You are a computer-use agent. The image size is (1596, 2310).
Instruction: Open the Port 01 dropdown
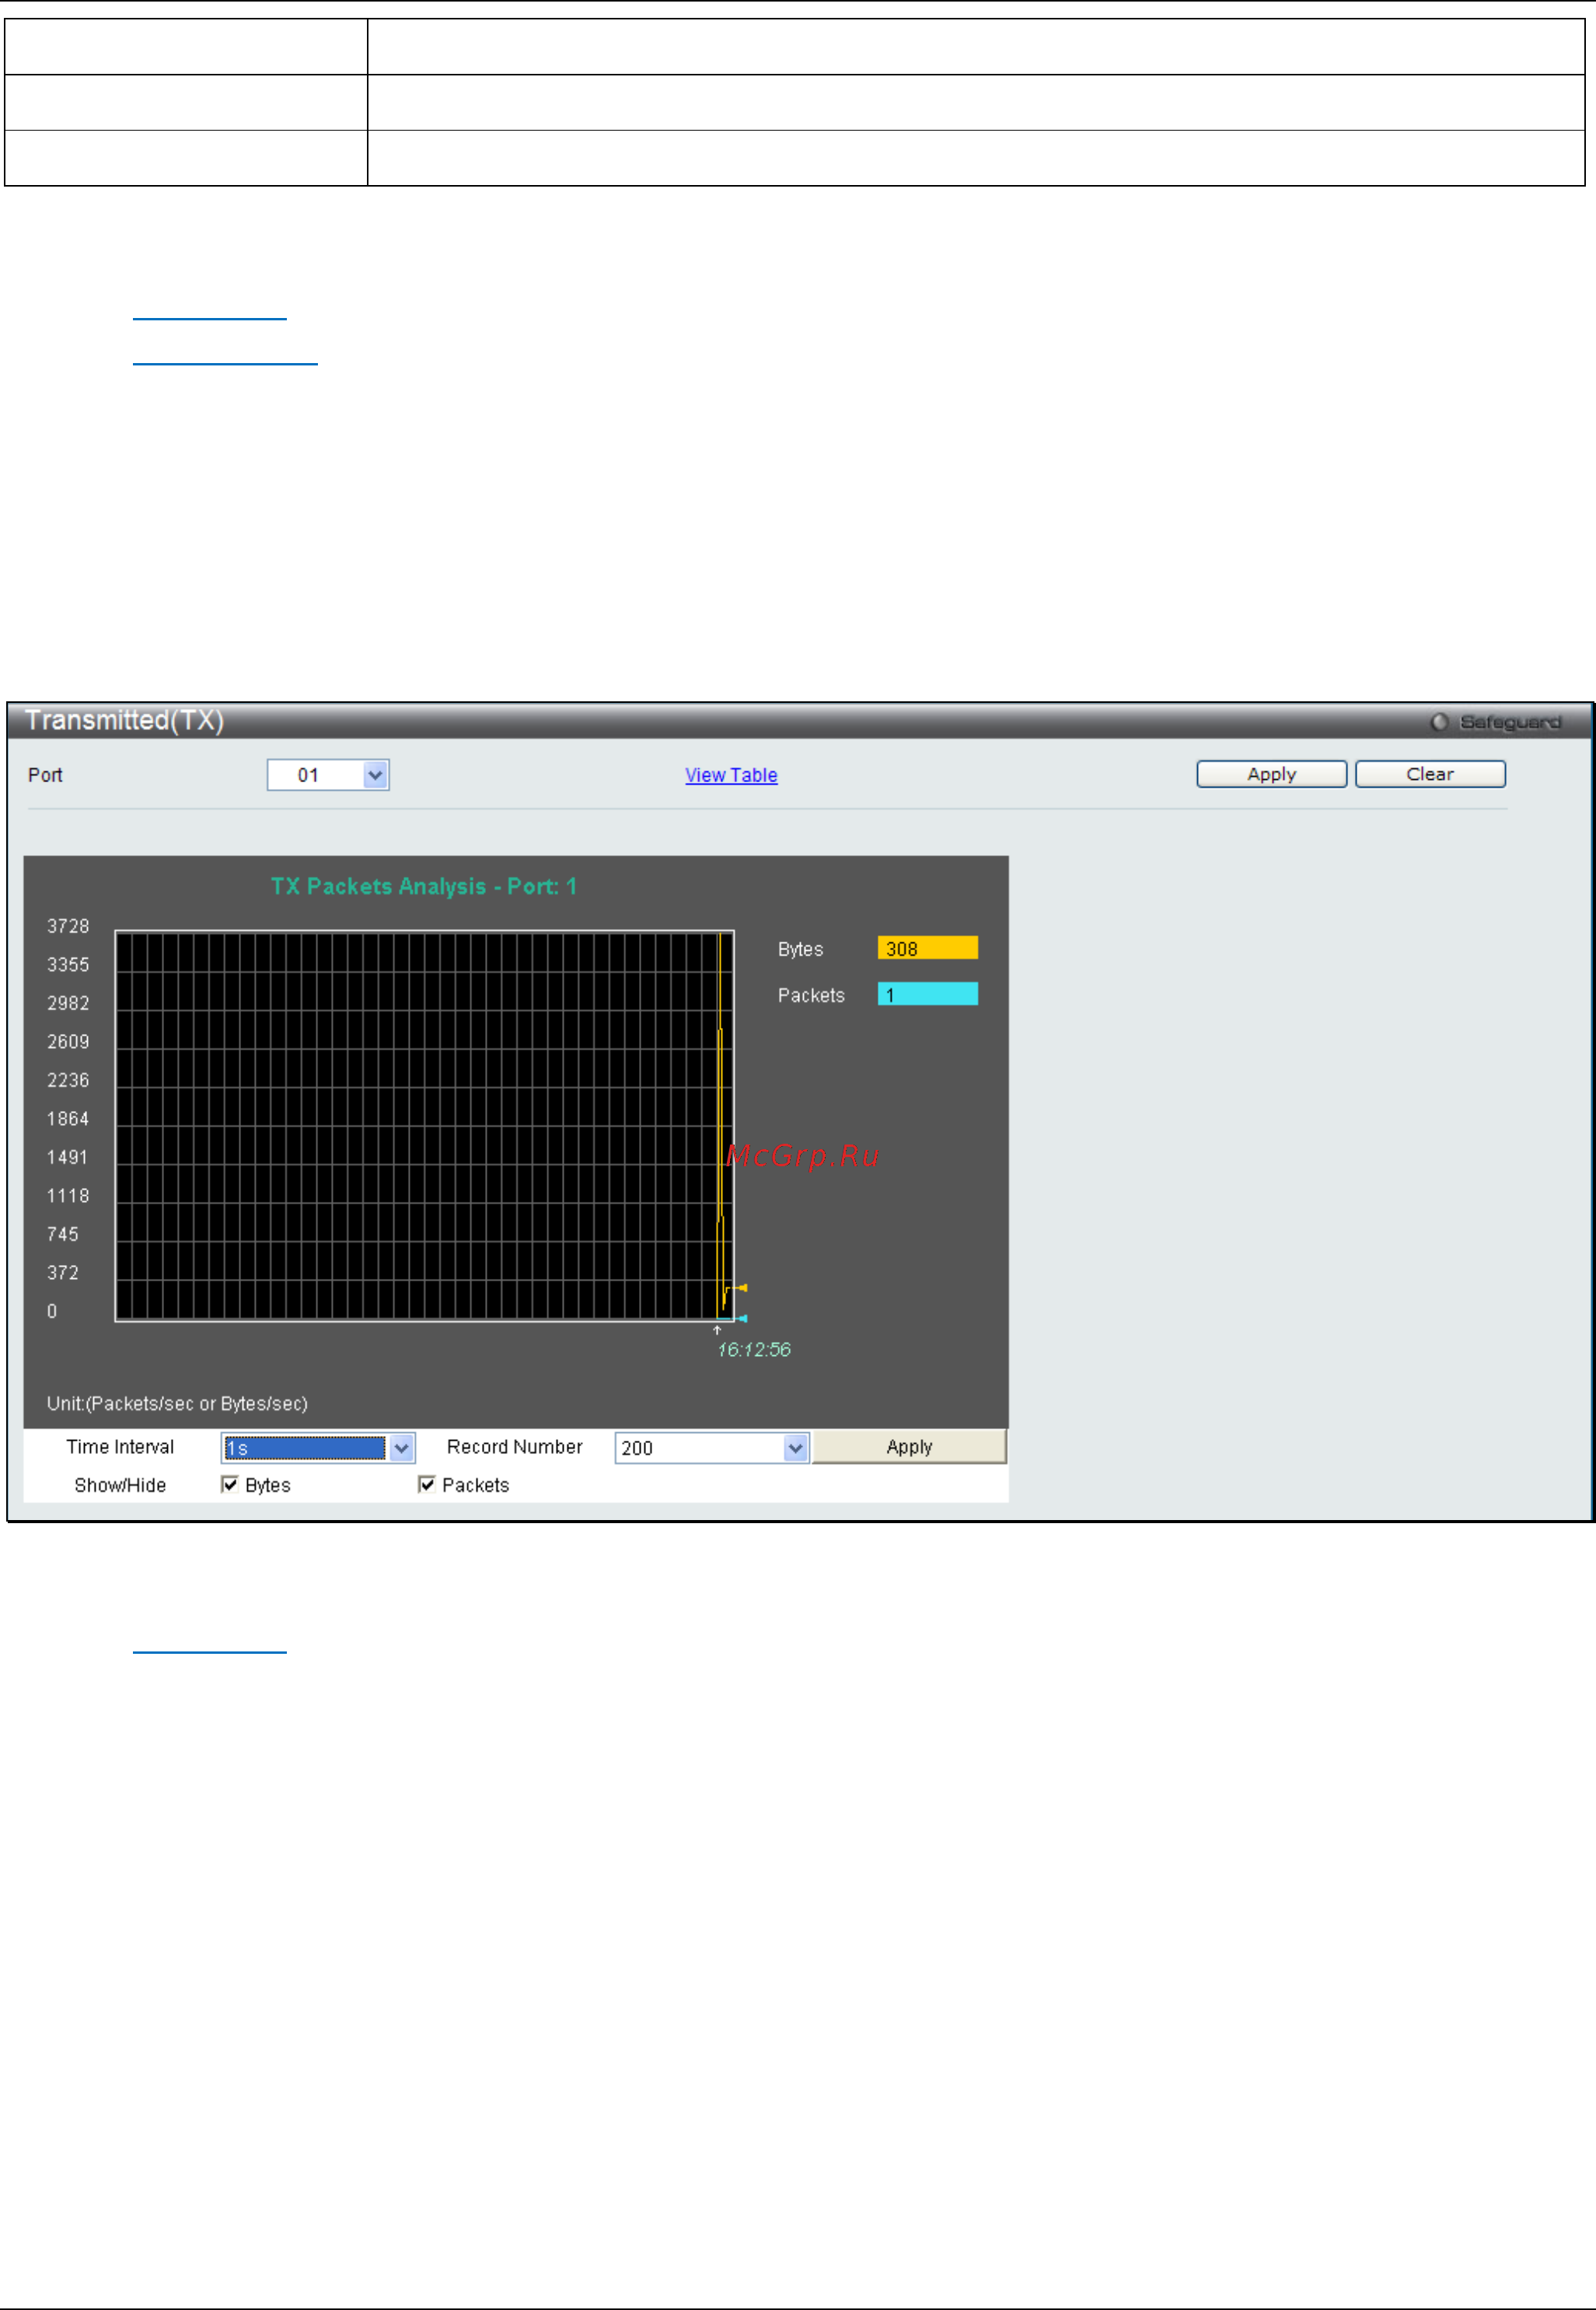pyautogui.click(x=327, y=775)
